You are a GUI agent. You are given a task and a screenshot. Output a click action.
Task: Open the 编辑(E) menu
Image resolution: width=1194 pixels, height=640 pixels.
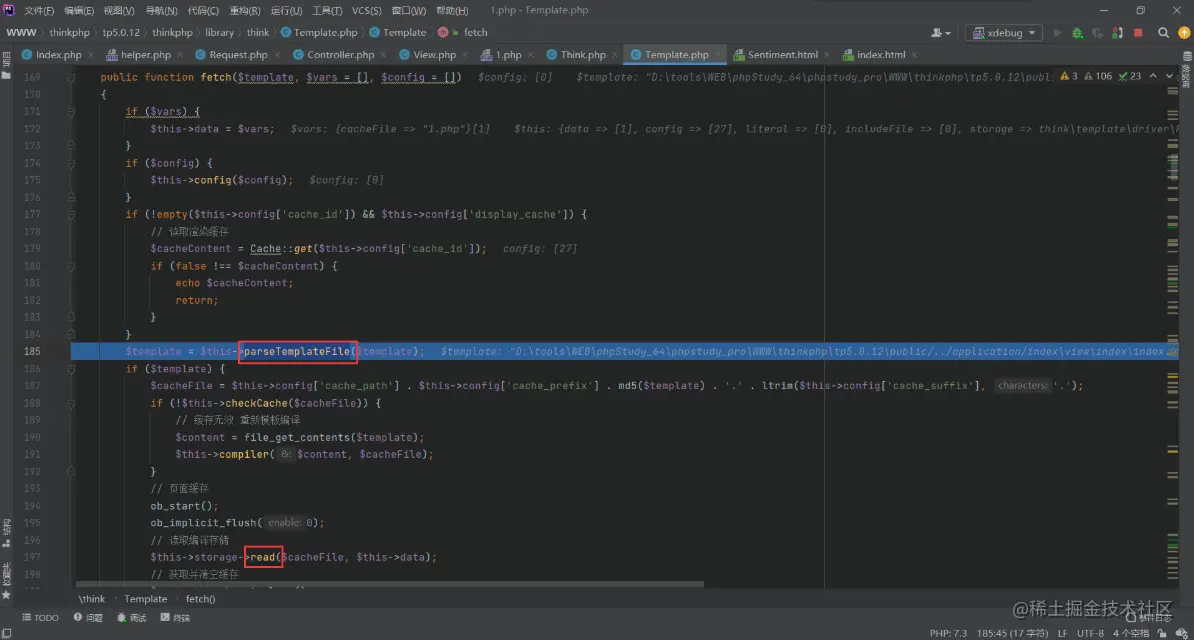pos(79,11)
